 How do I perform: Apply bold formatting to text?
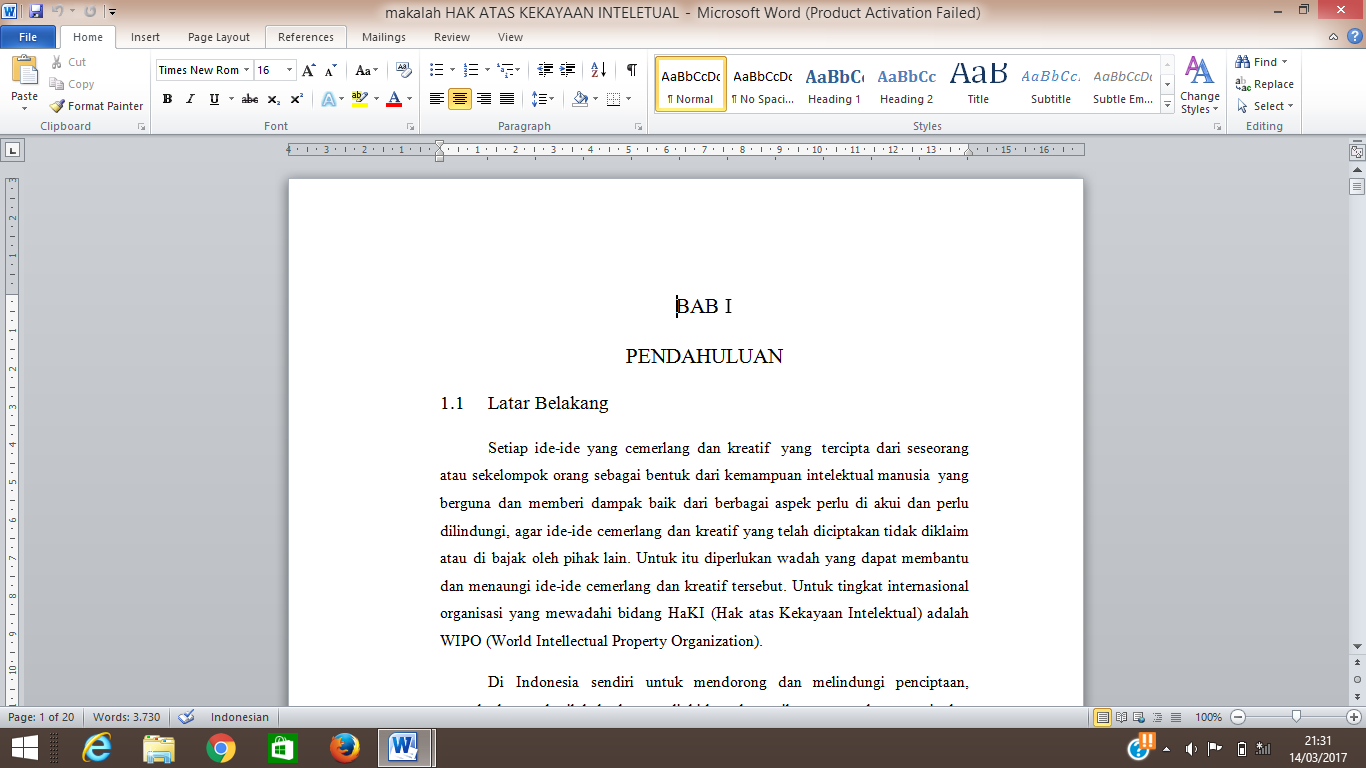(167, 99)
